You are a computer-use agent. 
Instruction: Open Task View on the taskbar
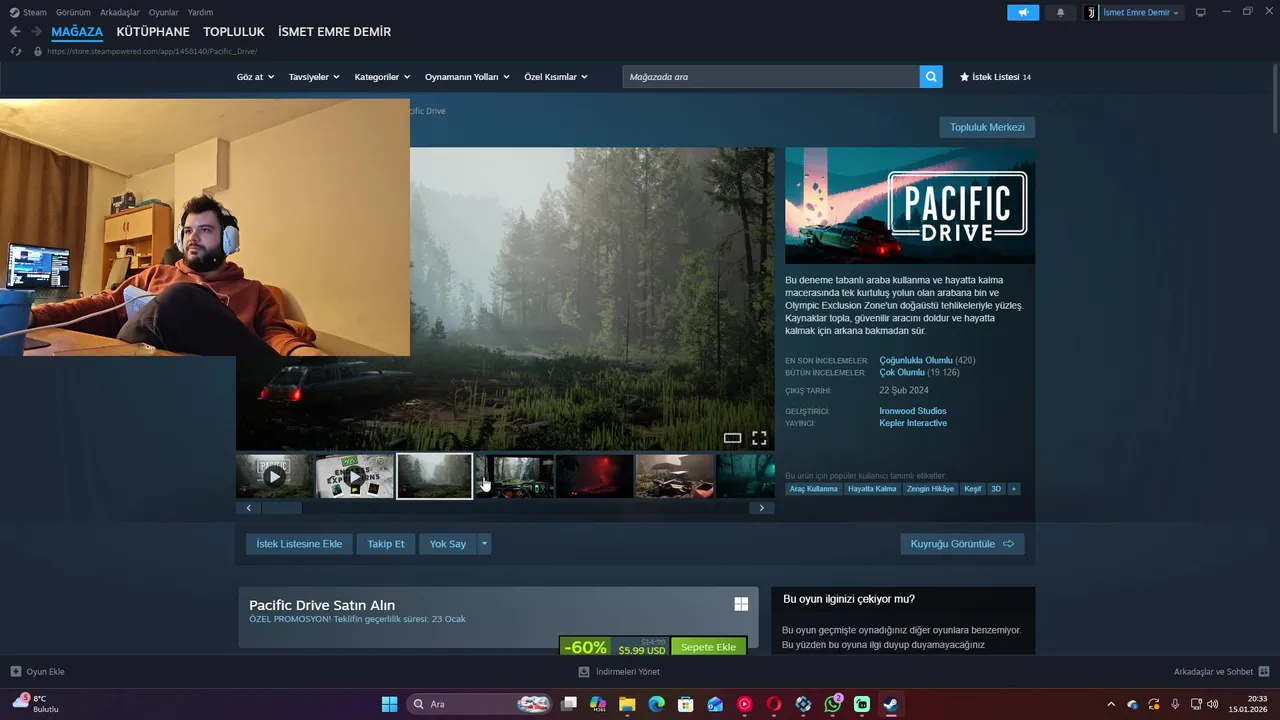[569, 704]
